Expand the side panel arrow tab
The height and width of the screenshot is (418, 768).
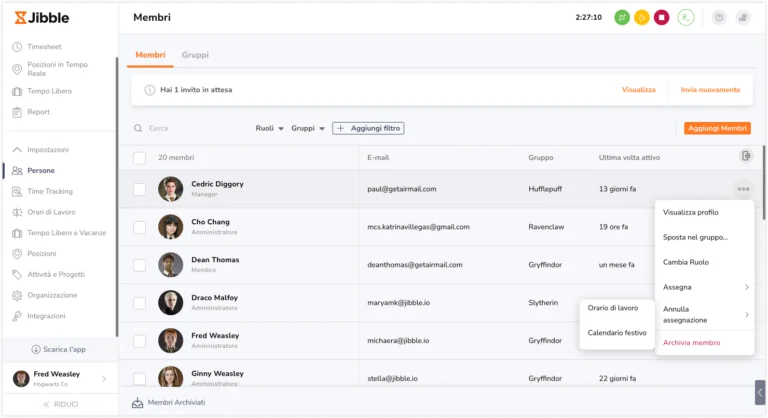760,393
